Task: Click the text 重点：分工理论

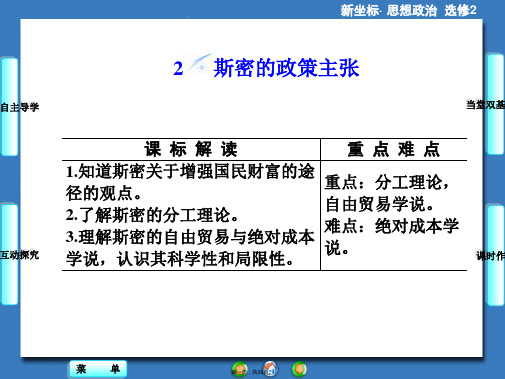Action: tap(387, 183)
